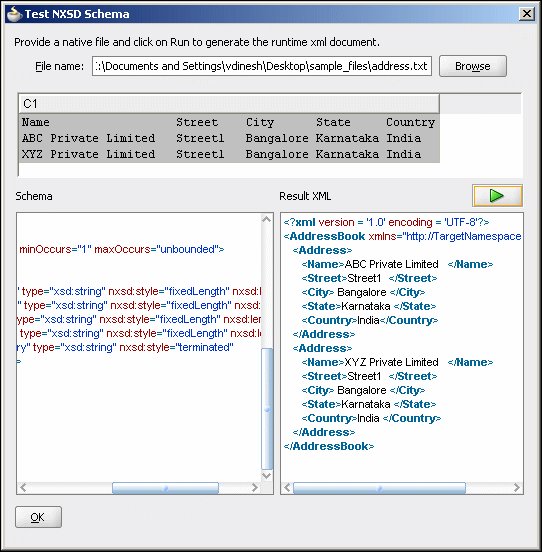Click the C1 column header
The width and height of the screenshot is (542, 552).
tap(229, 104)
